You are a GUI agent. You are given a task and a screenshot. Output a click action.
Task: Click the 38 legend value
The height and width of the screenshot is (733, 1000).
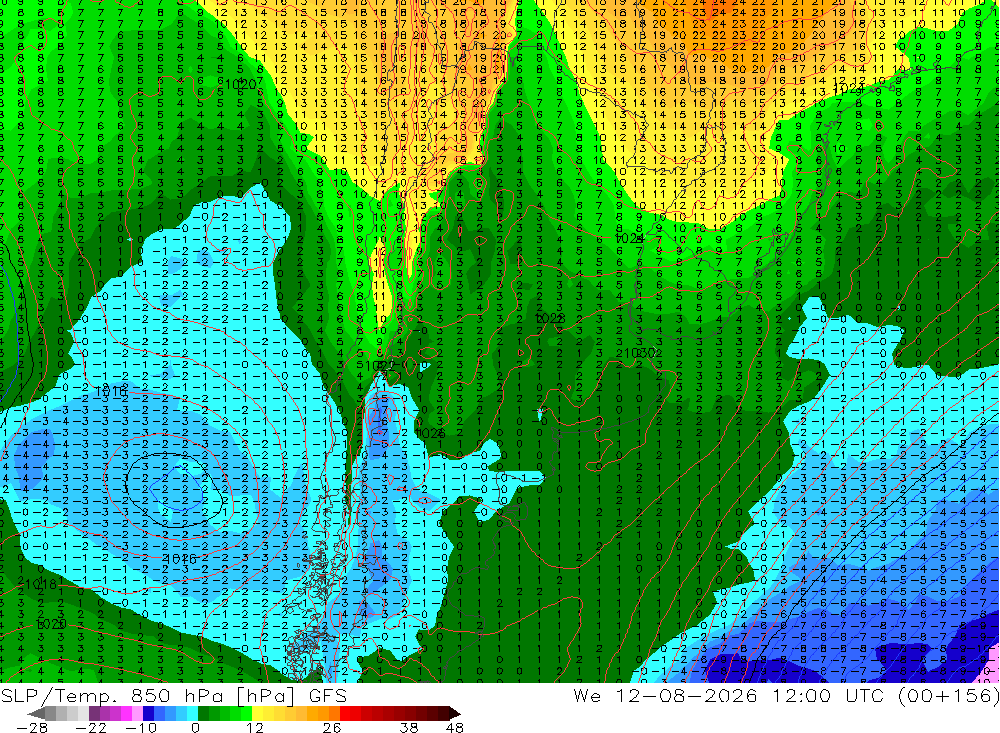coord(409,727)
